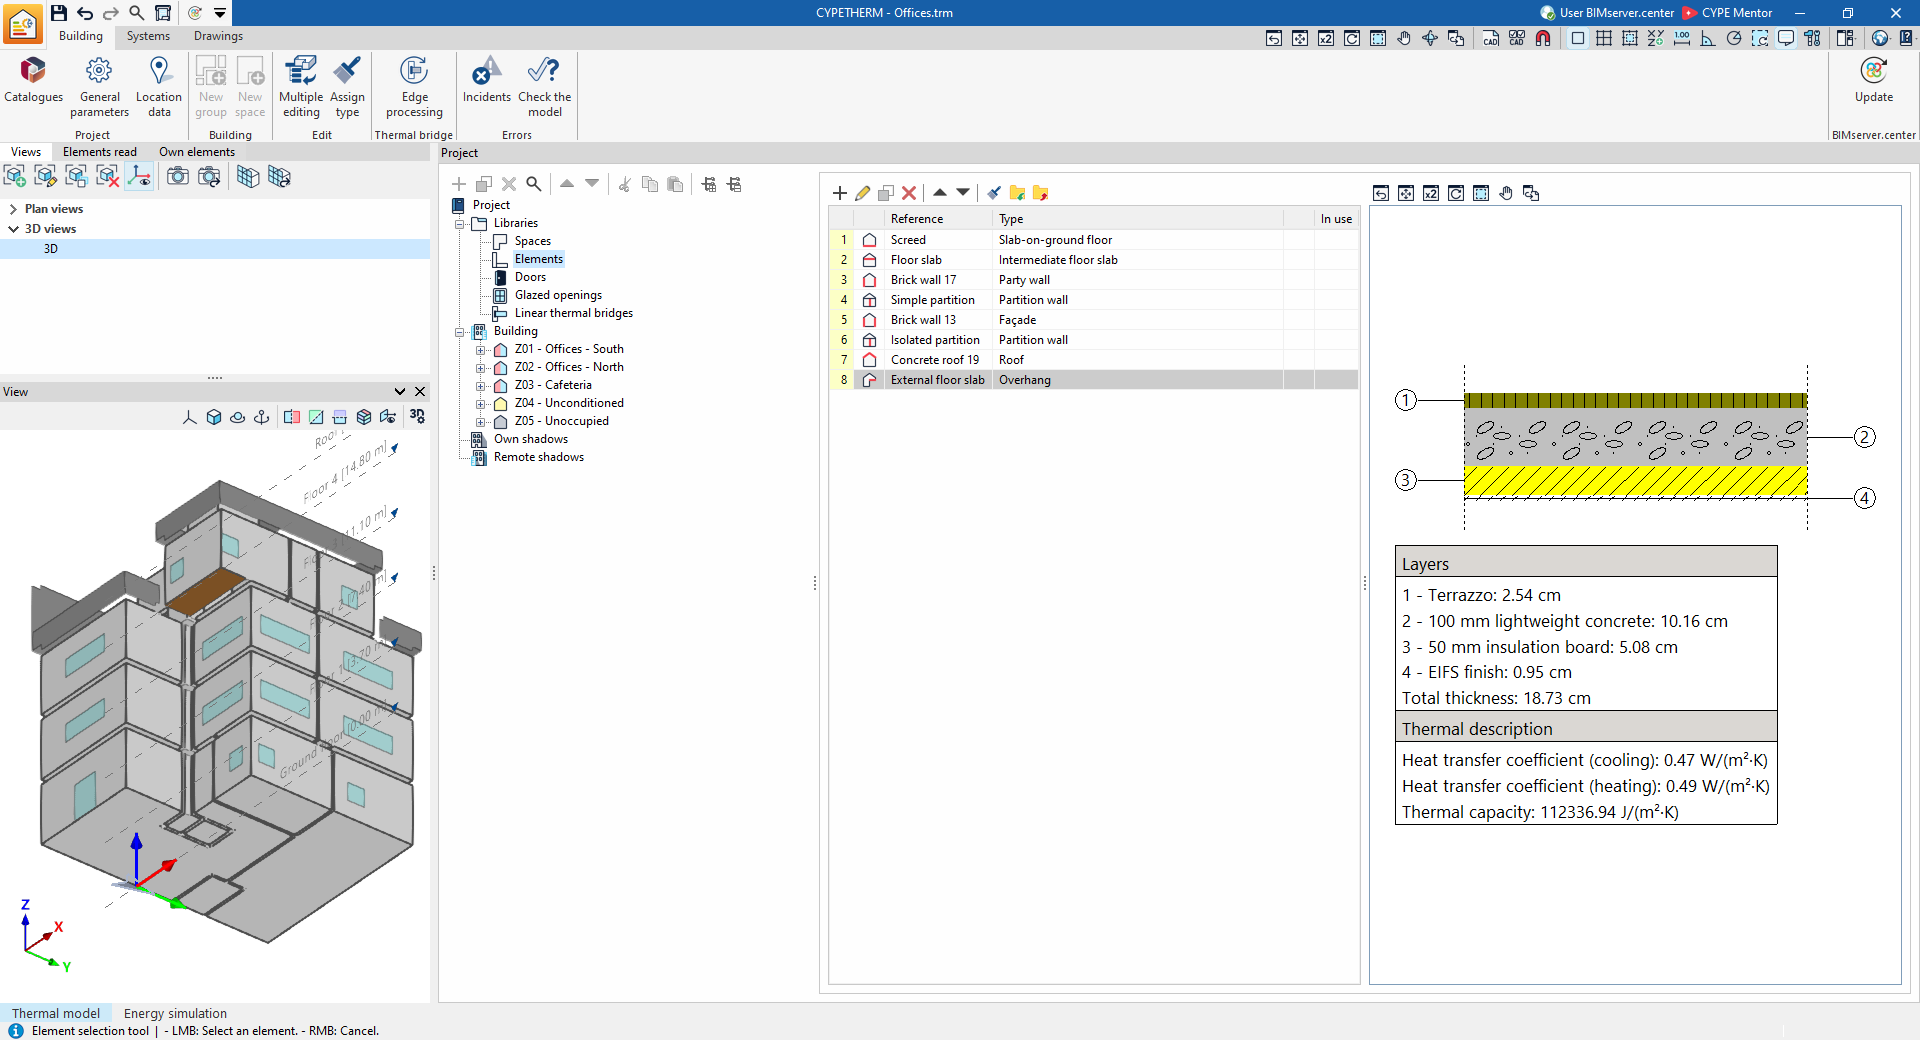
Task: Add a new element with plus icon
Action: pos(839,193)
